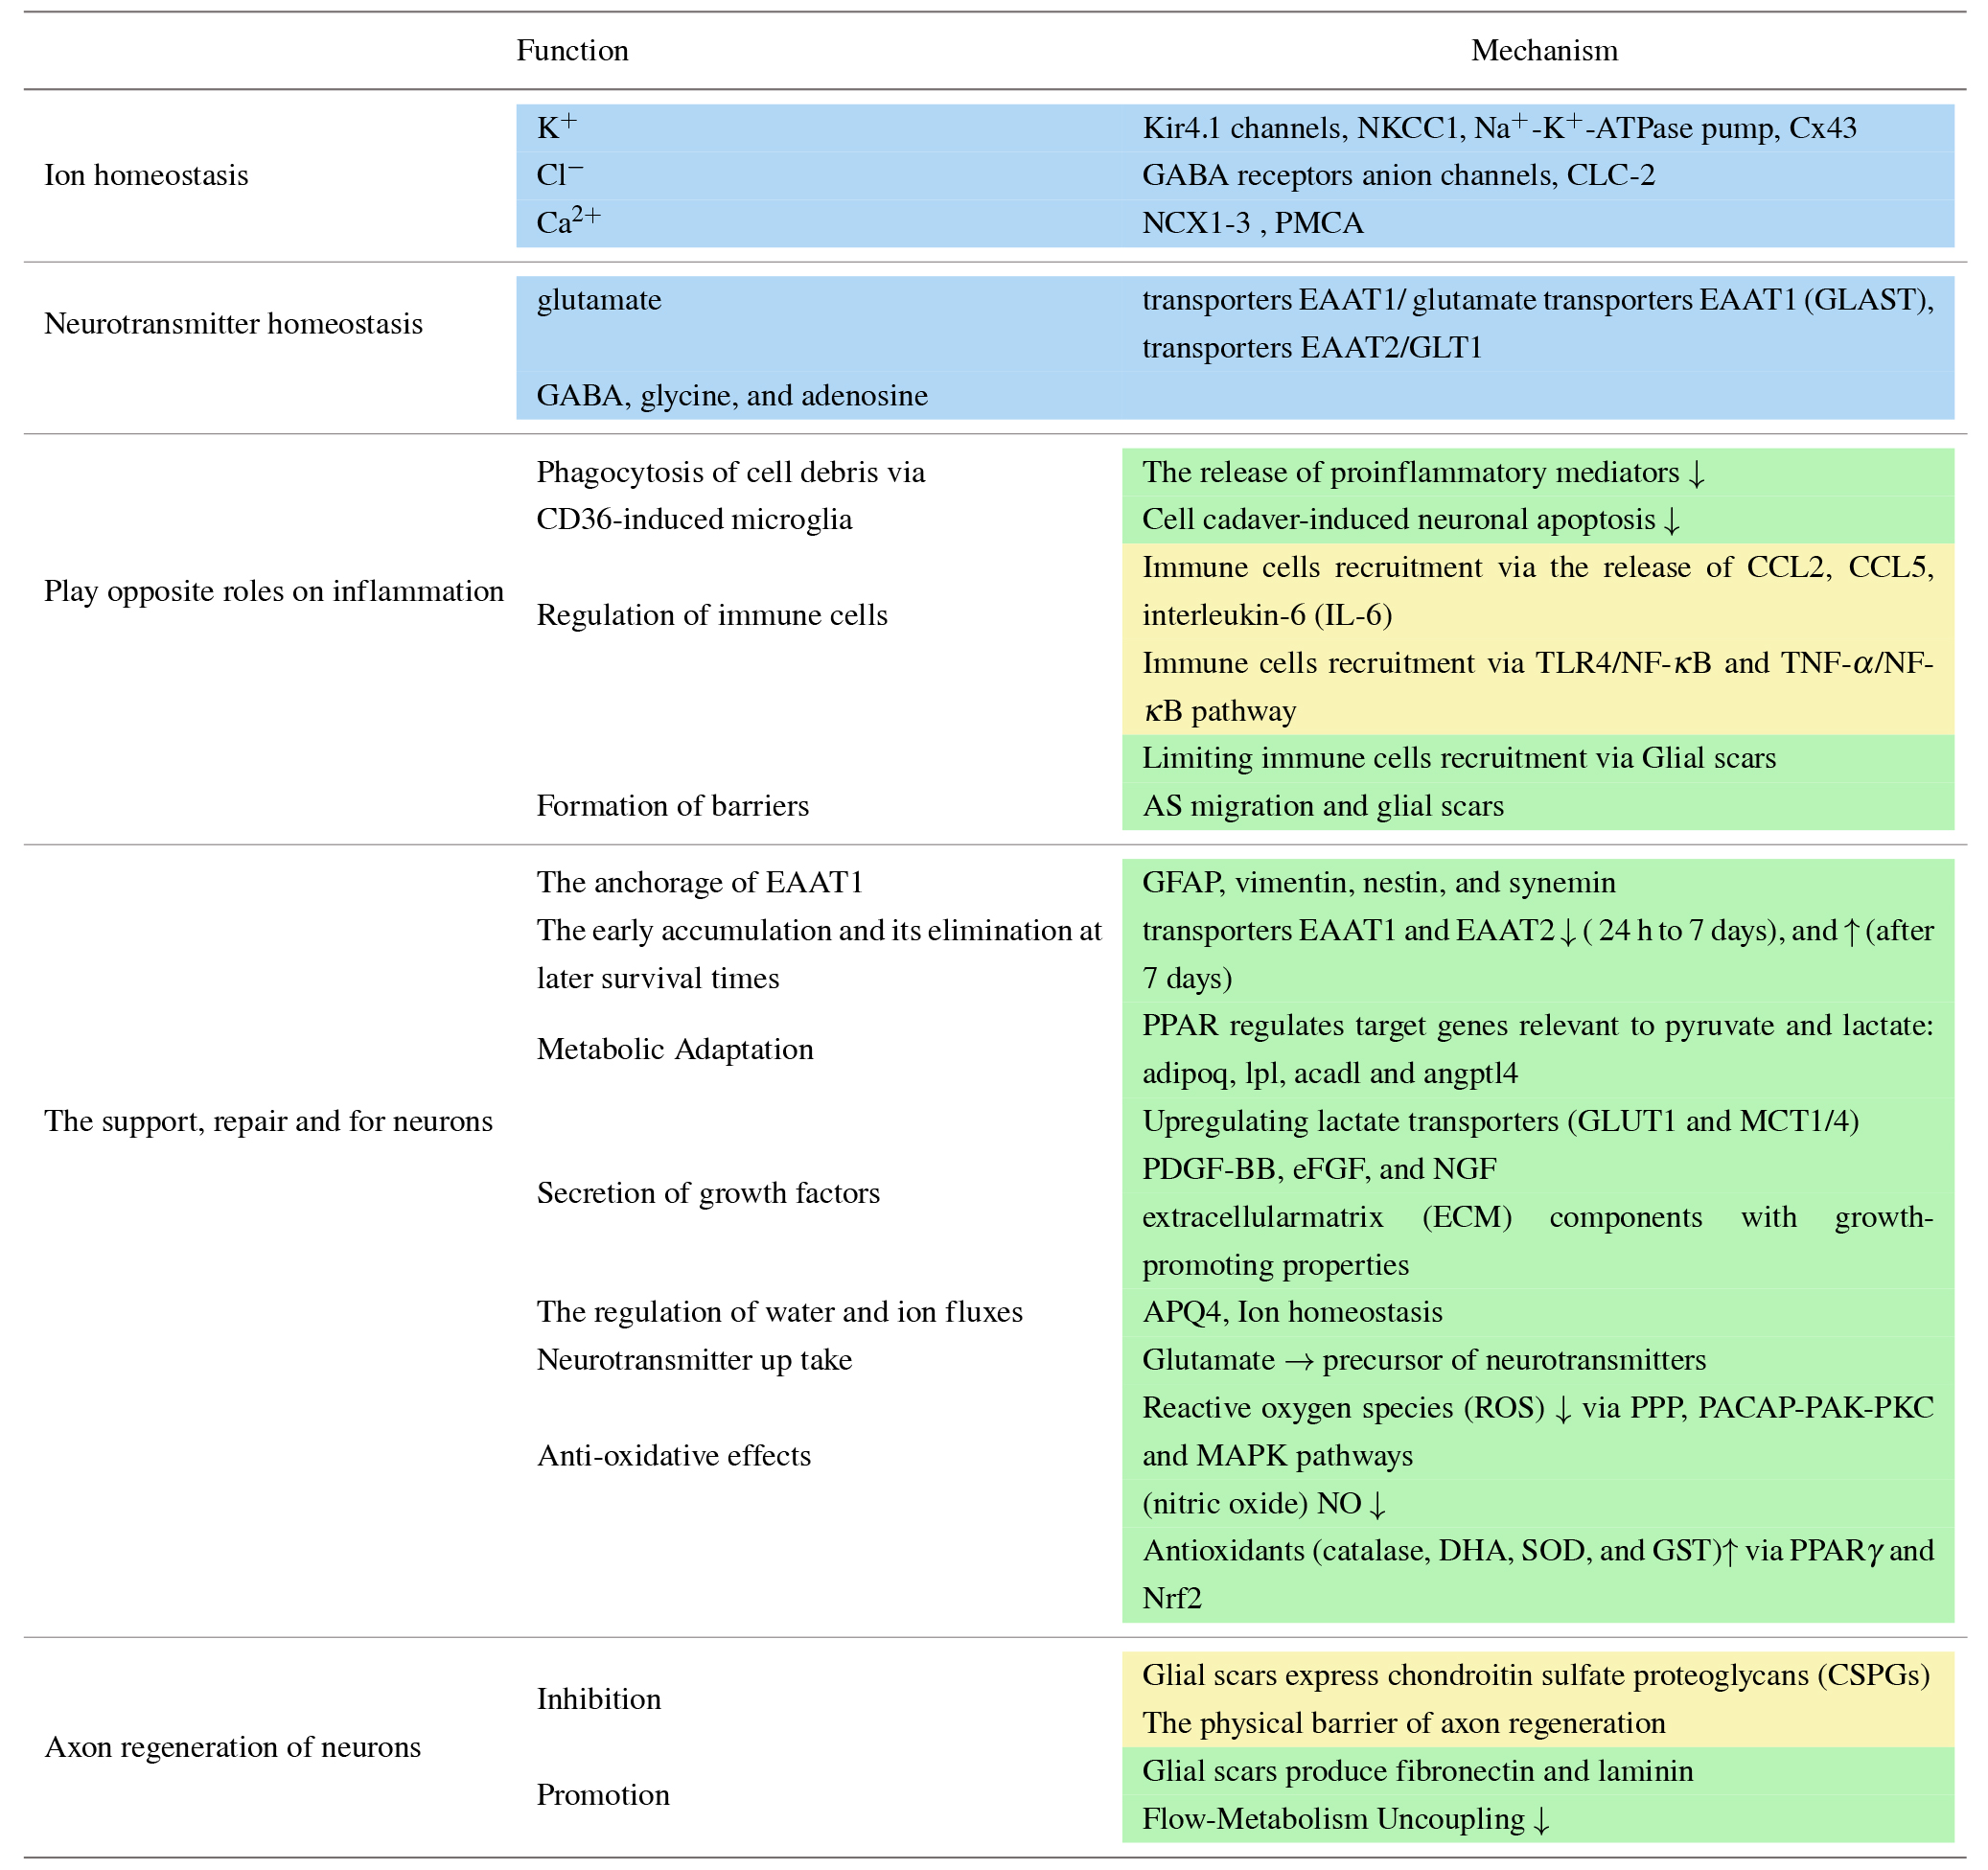Click the (nitric oxide) NO decrease cell
The image size is (1988, 1870).
click(x=1263, y=1503)
